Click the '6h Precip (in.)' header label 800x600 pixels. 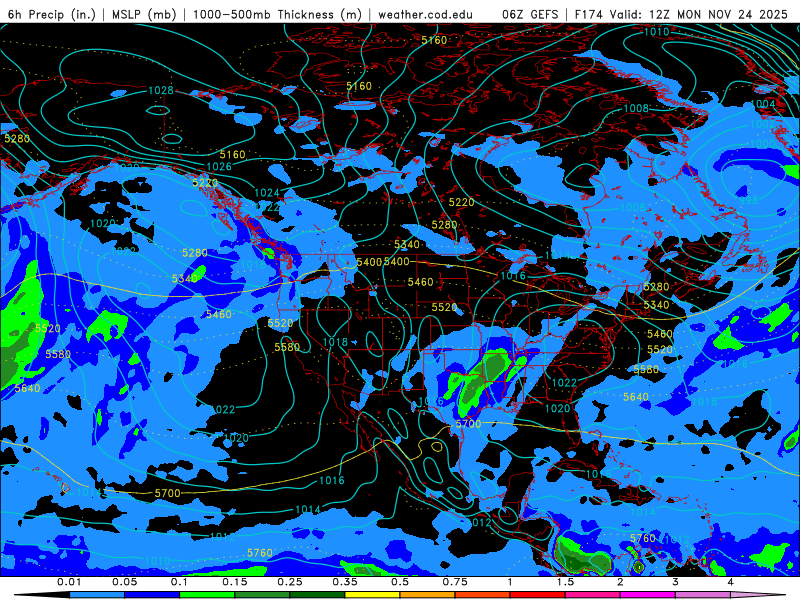pos(52,14)
